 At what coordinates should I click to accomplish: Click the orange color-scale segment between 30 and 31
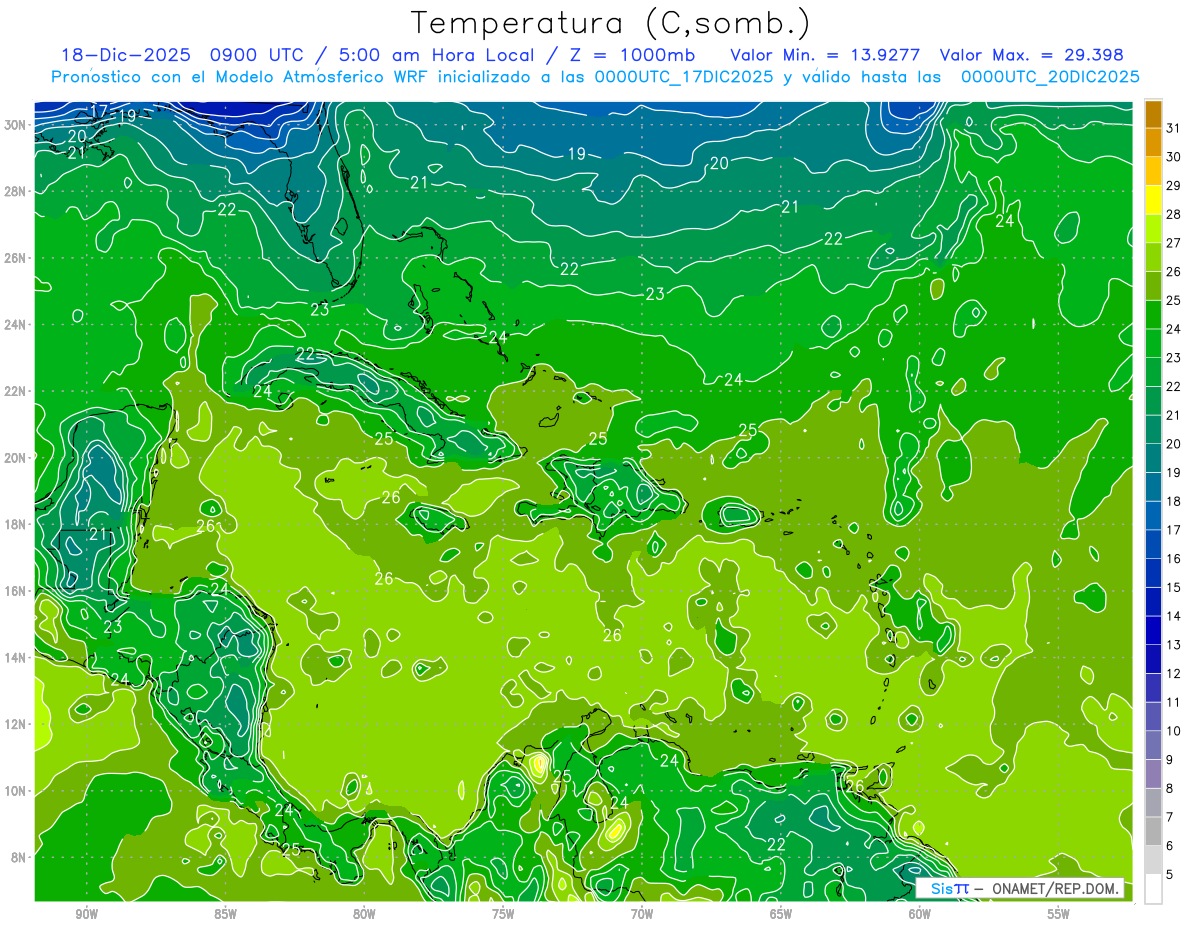(x=1153, y=142)
